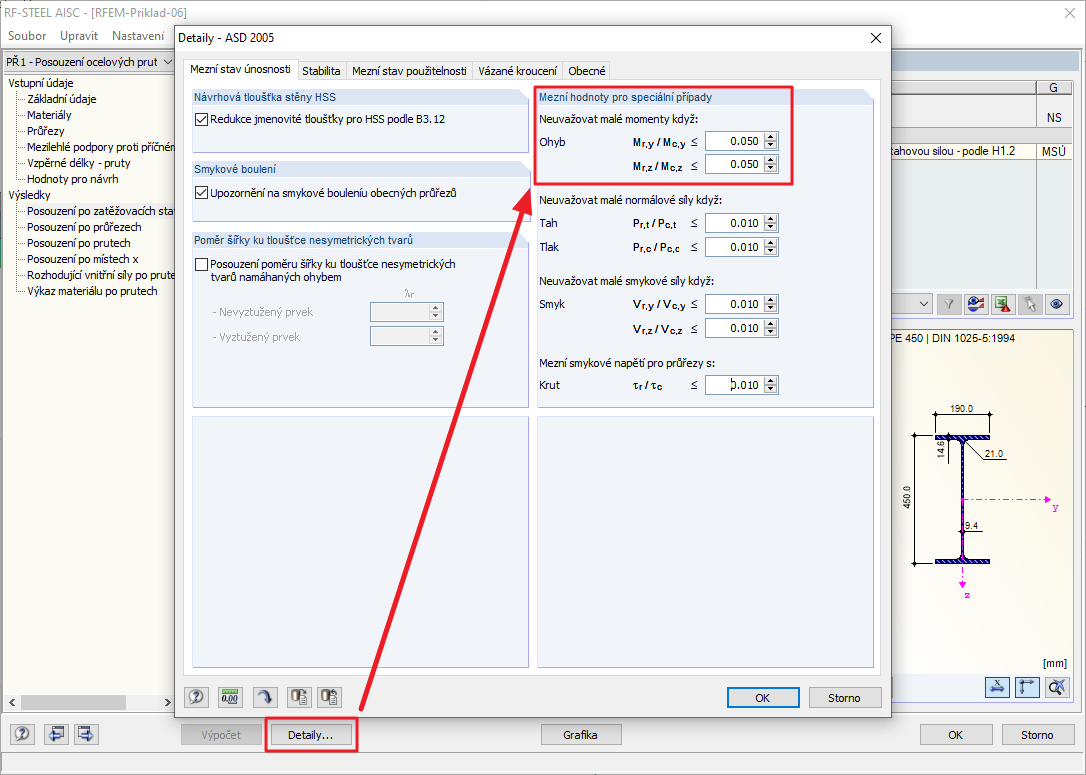Screen dimensions: 1086x775
Task: Click the load saved settings cylinder icon
Action: [x=299, y=697]
